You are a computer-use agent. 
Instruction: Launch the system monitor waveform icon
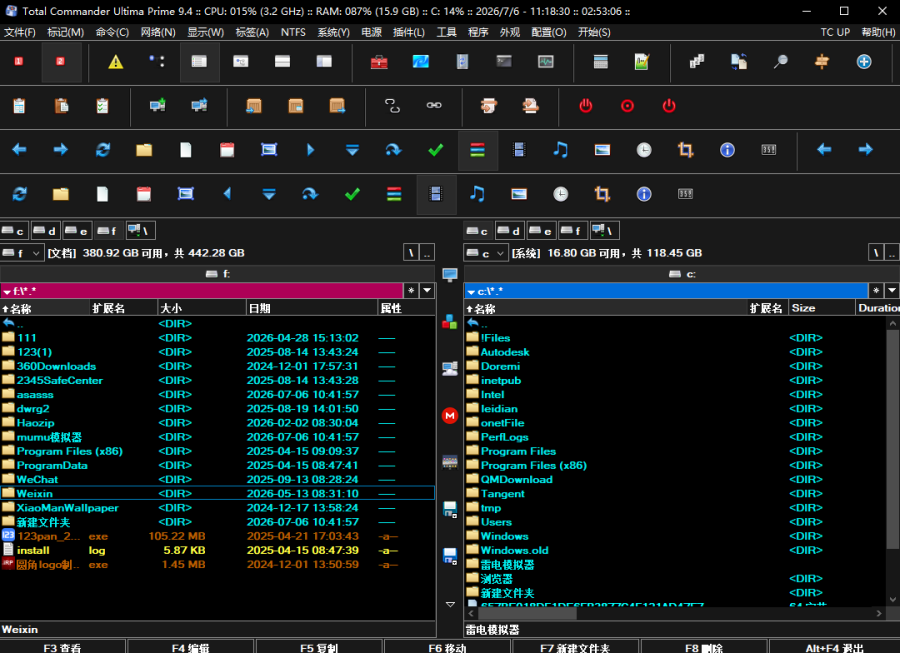(546, 61)
